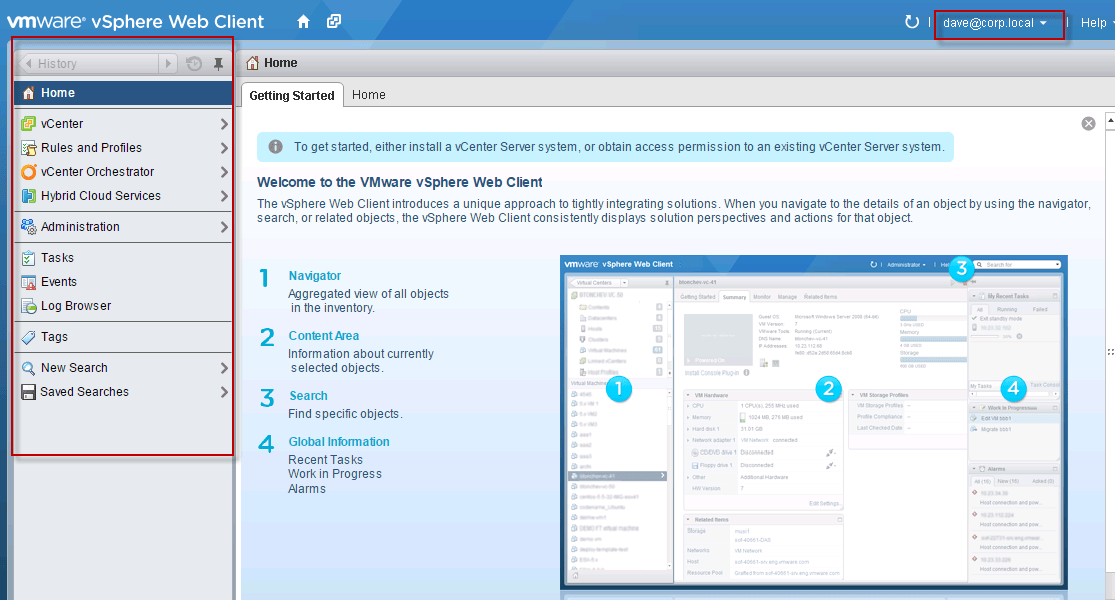This screenshot has width=1115, height=600.
Task: Click the Events icon in navigator
Action: pos(29,282)
